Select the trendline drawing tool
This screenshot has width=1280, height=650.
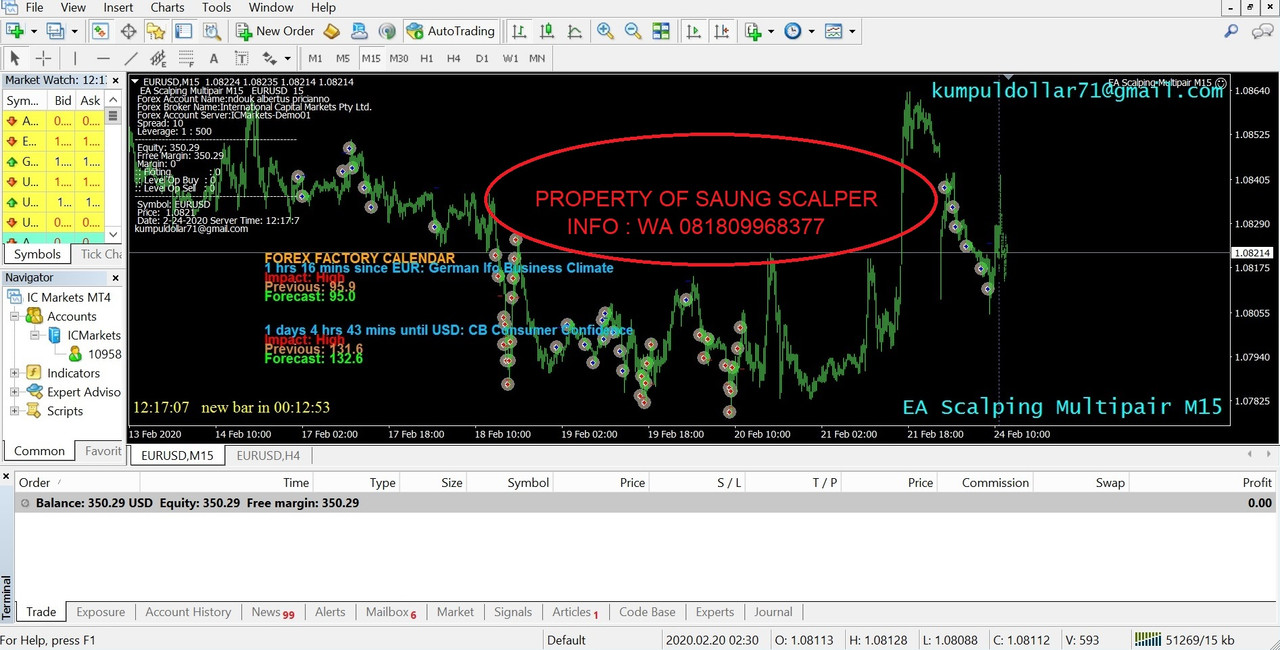coord(131,58)
